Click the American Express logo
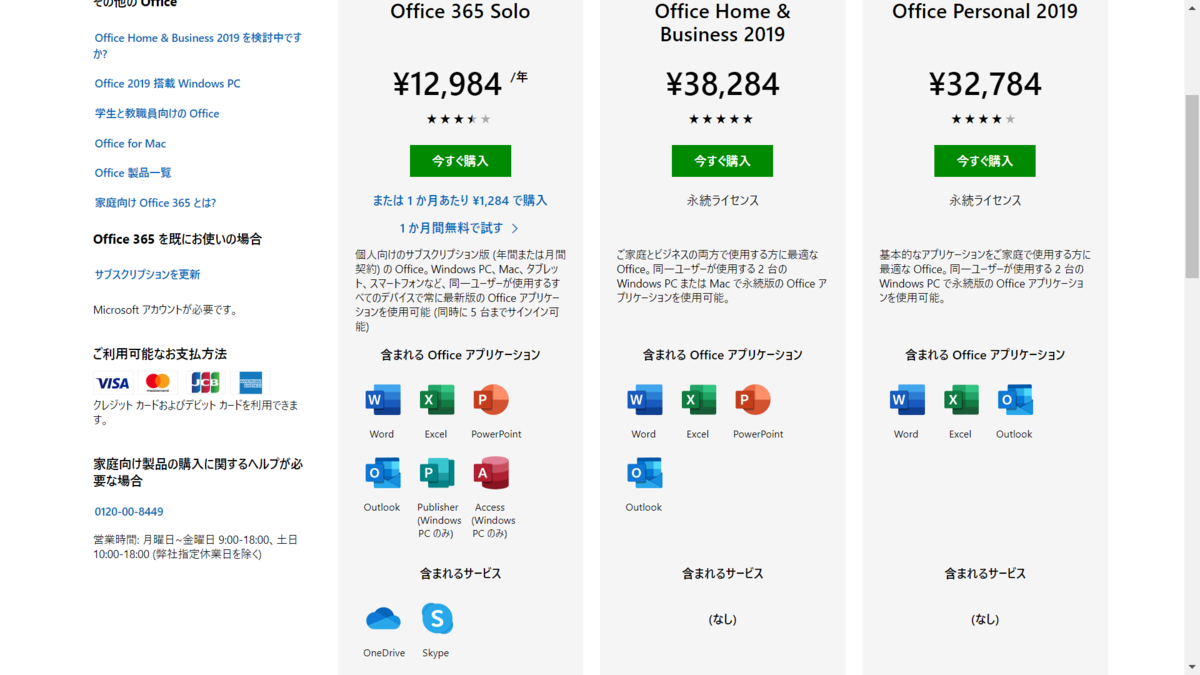The width and height of the screenshot is (1200, 675). pyautogui.click(x=250, y=383)
